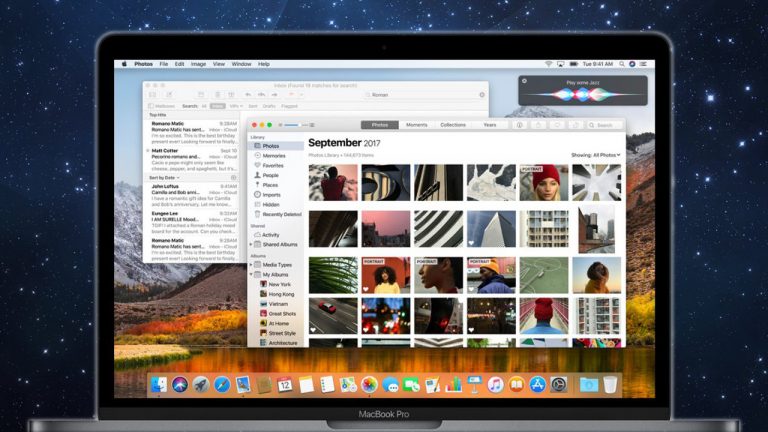This screenshot has height=432, width=768.
Task: Adjust thumbnail zoom slider in Photos
Action: tap(296, 125)
